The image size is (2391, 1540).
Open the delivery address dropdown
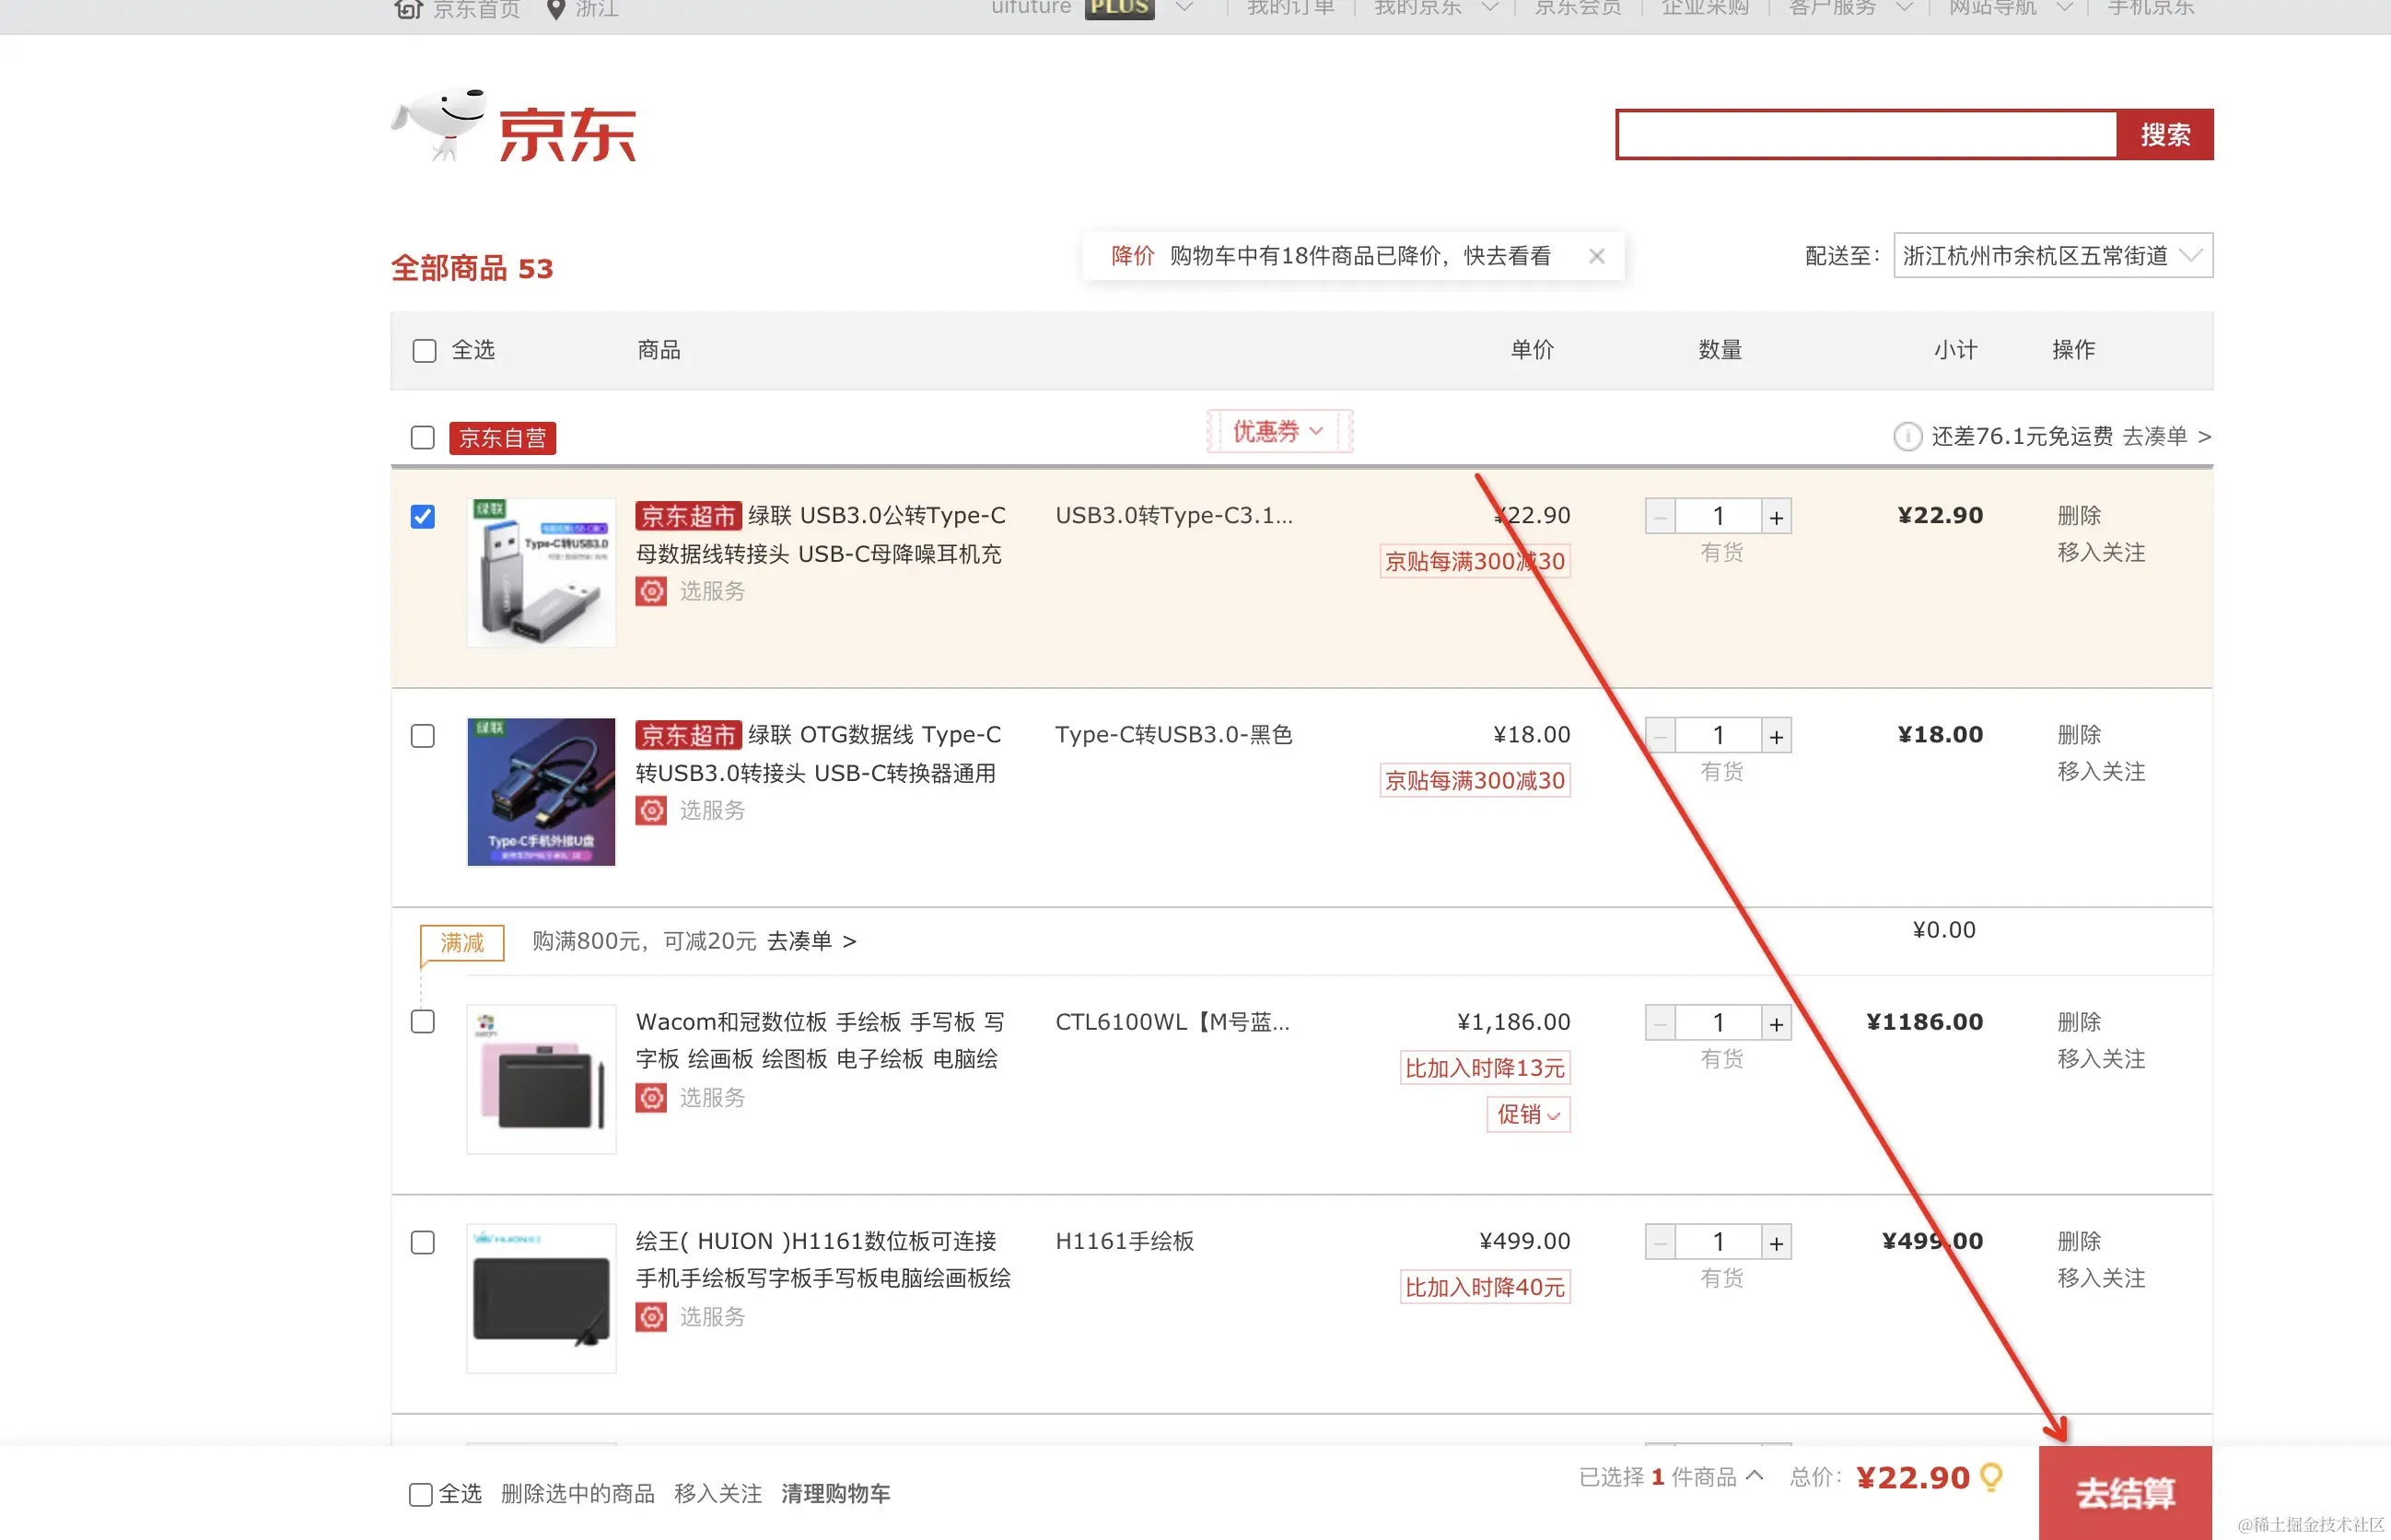(x=2052, y=256)
